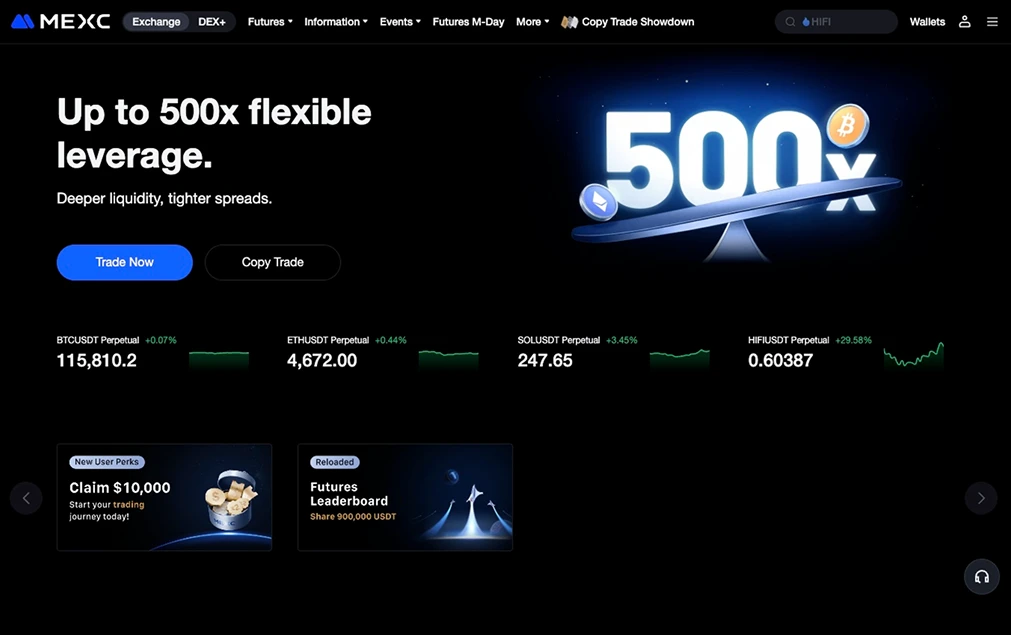Click the search magnifier icon
The width and height of the screenshot is (1011, 635).
(790, 22)
